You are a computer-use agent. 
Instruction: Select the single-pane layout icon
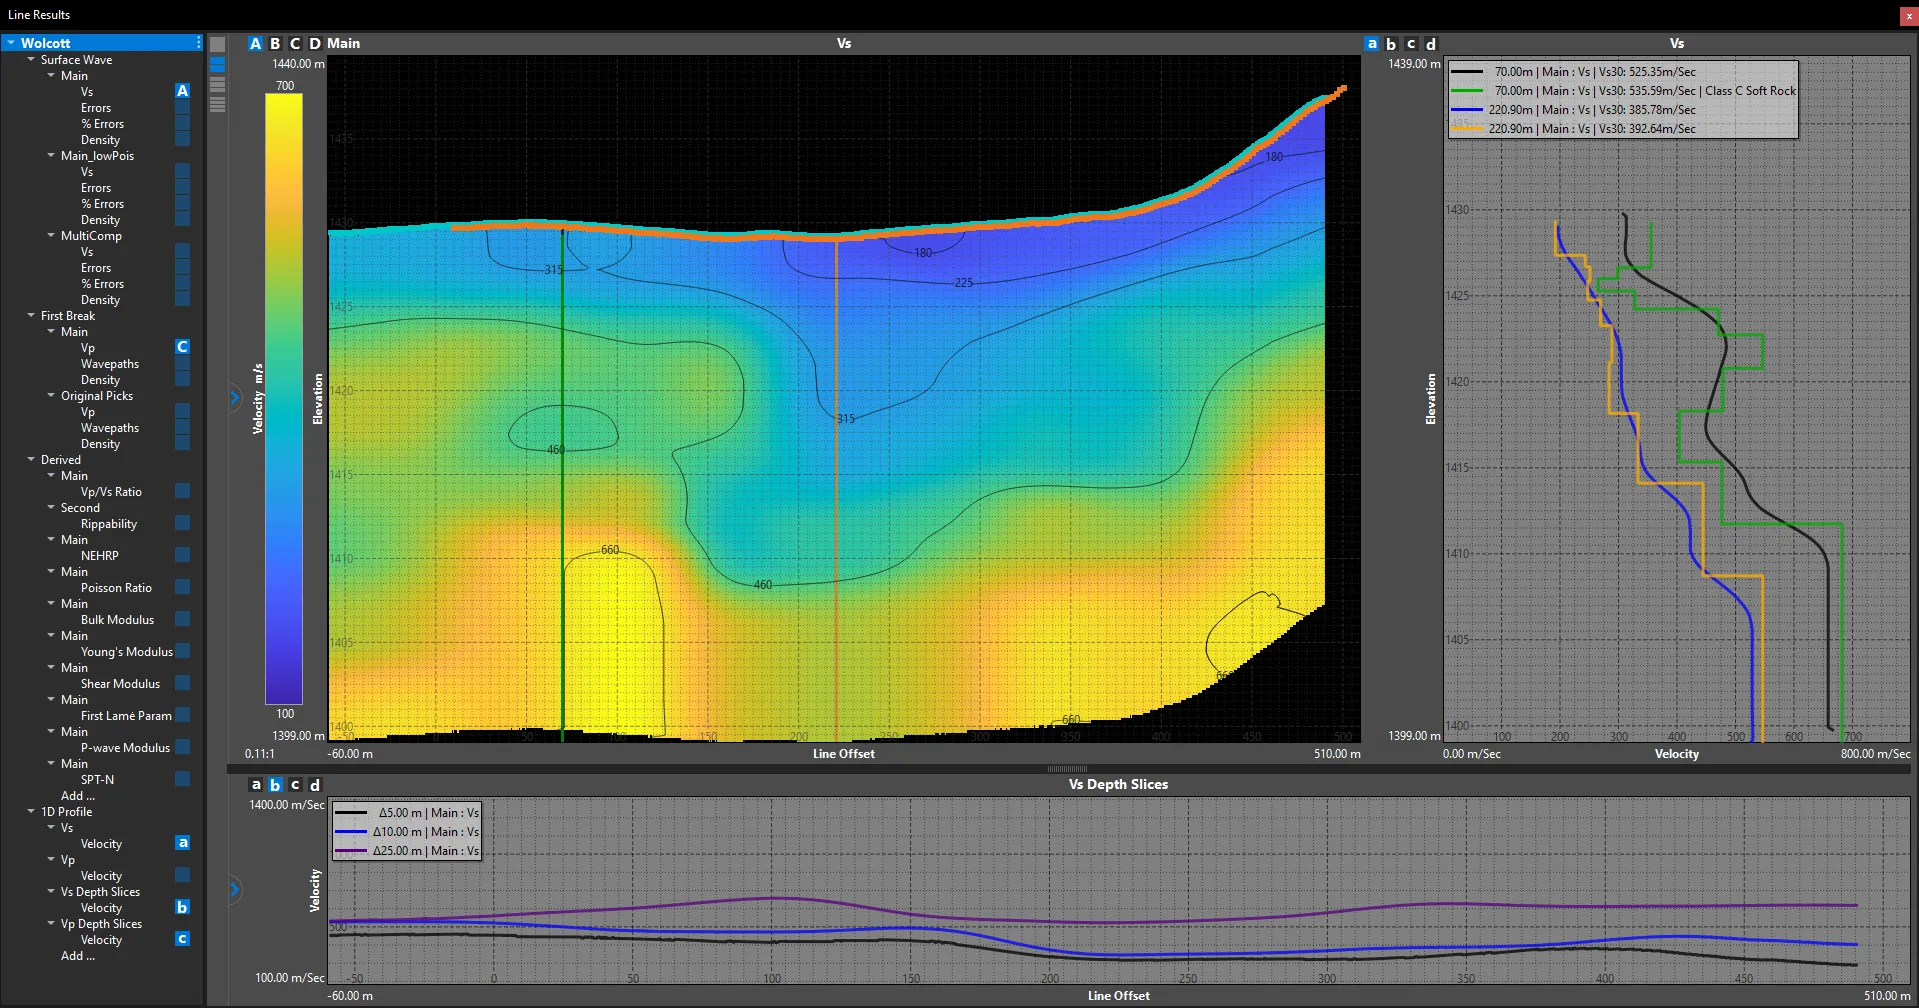(x=217, y=45)
